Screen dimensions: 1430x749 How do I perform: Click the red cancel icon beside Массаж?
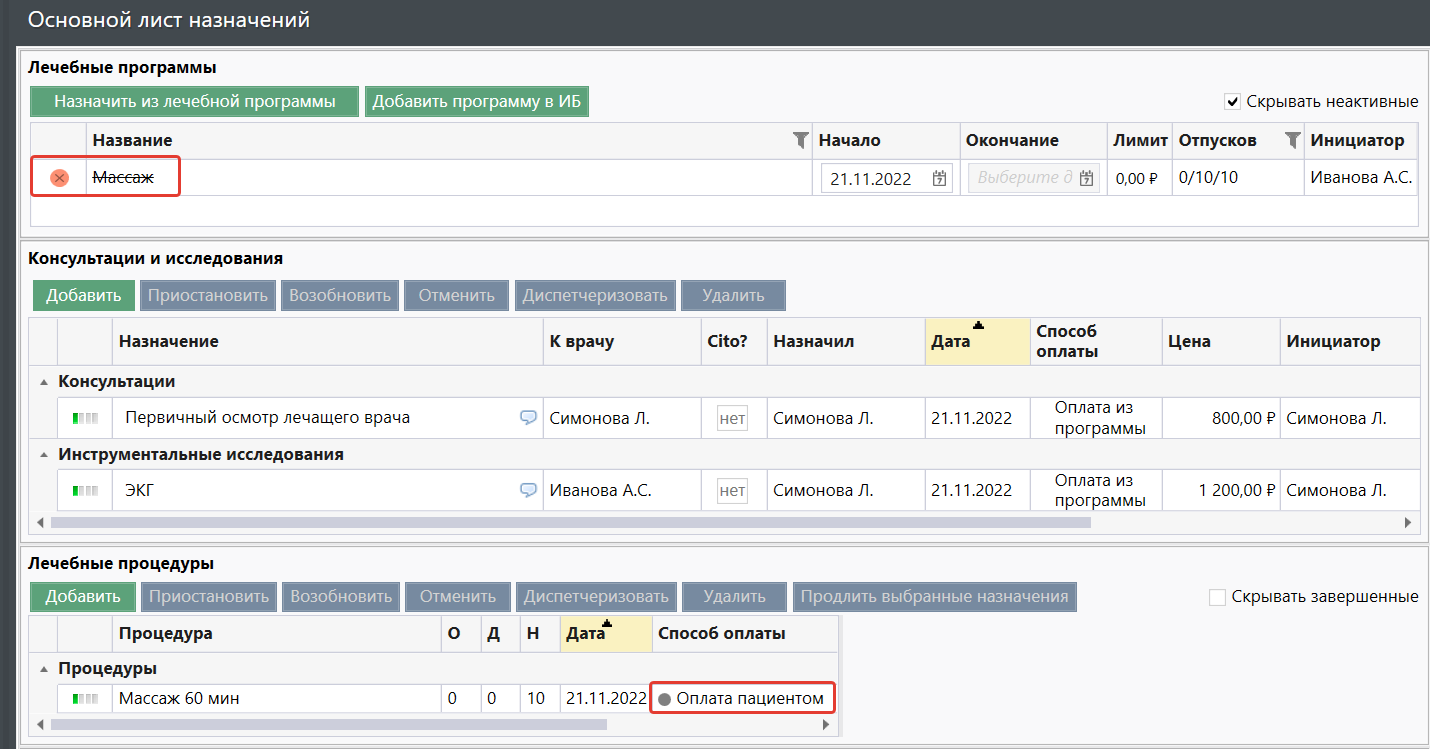click(x=60, y=178)
